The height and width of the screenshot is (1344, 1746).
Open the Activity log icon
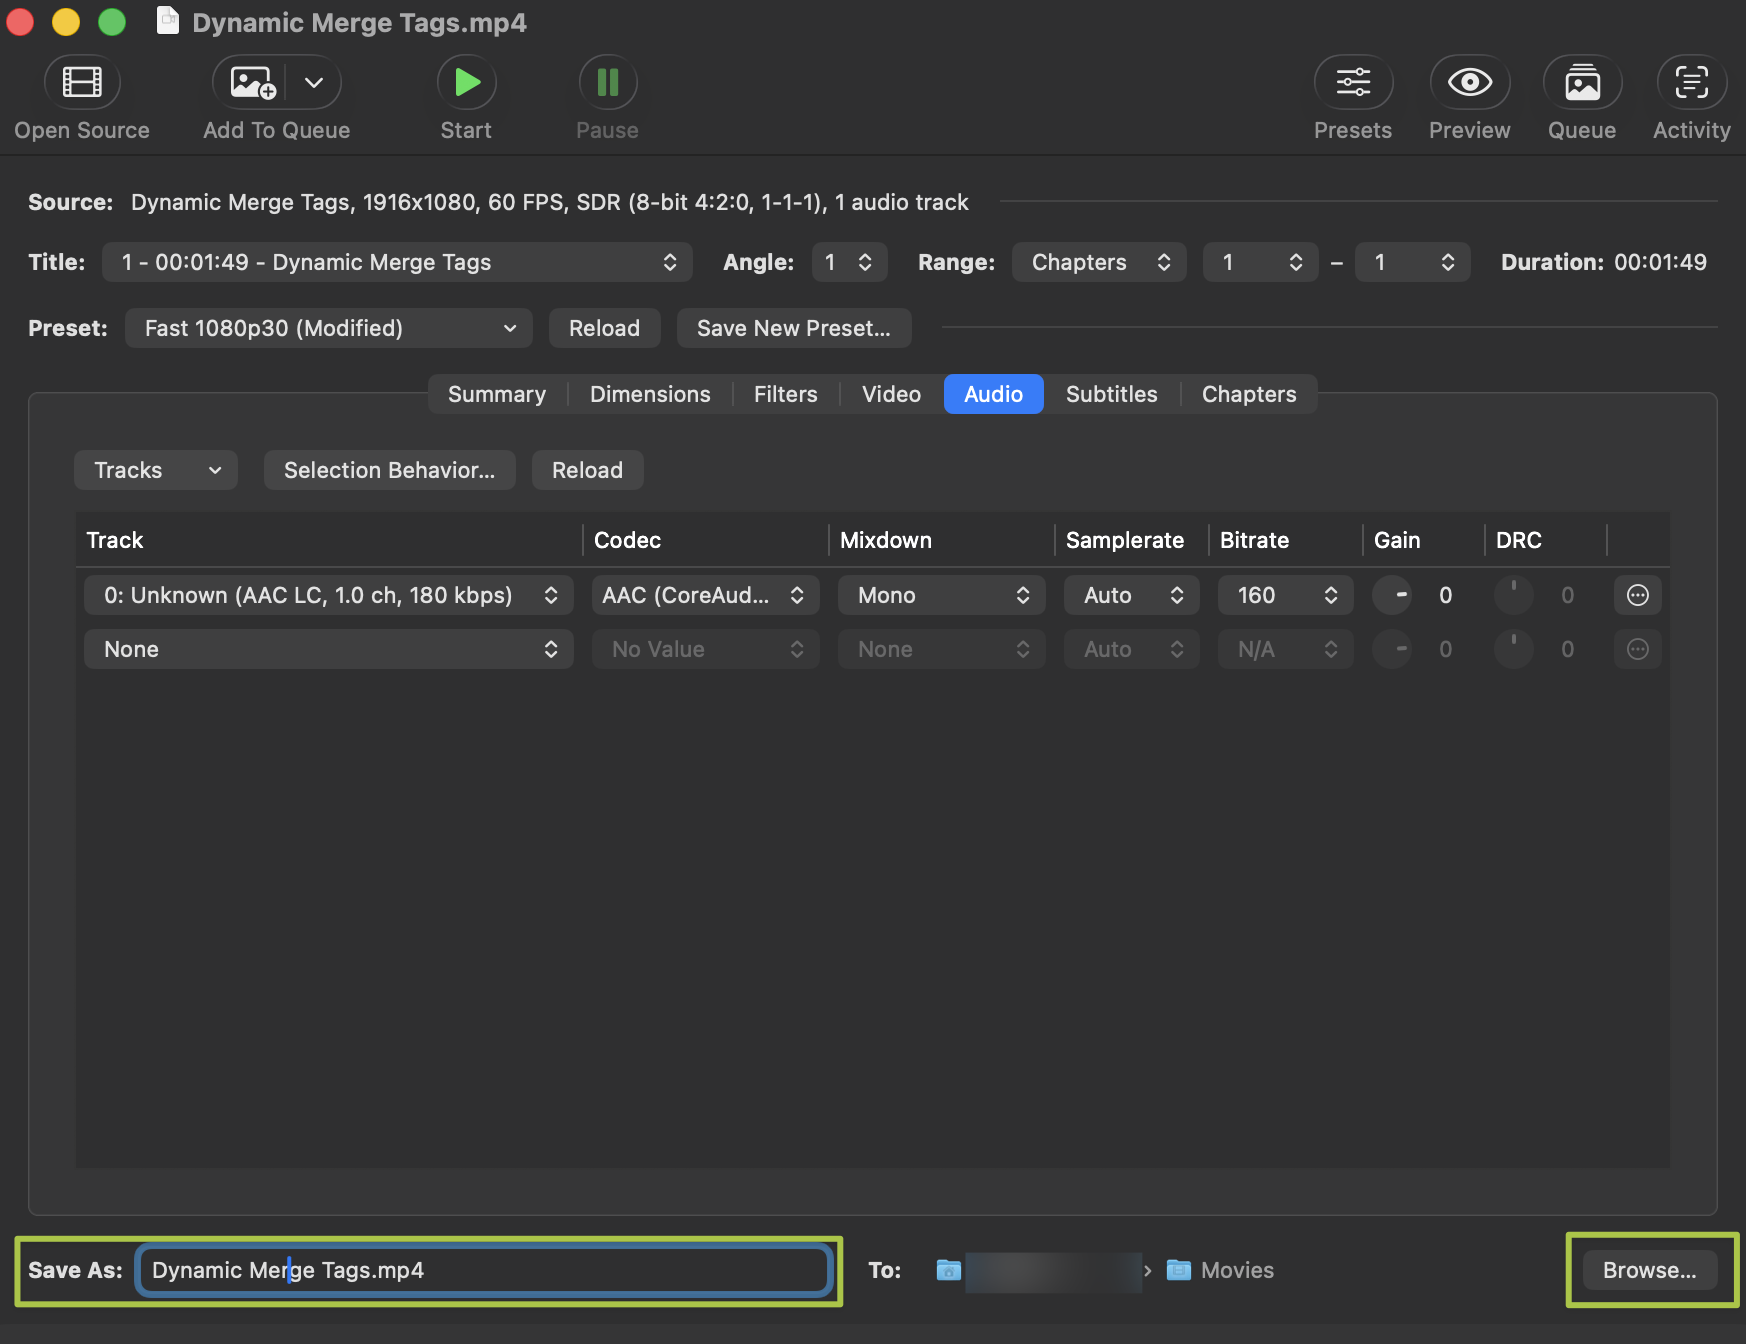1691,82
